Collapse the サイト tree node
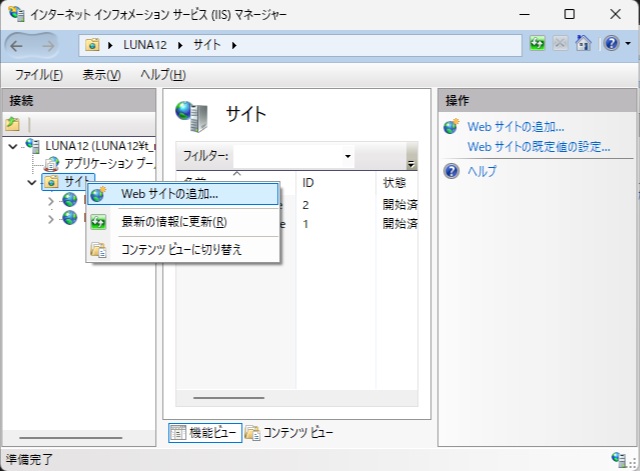 [x=32, y=182]
